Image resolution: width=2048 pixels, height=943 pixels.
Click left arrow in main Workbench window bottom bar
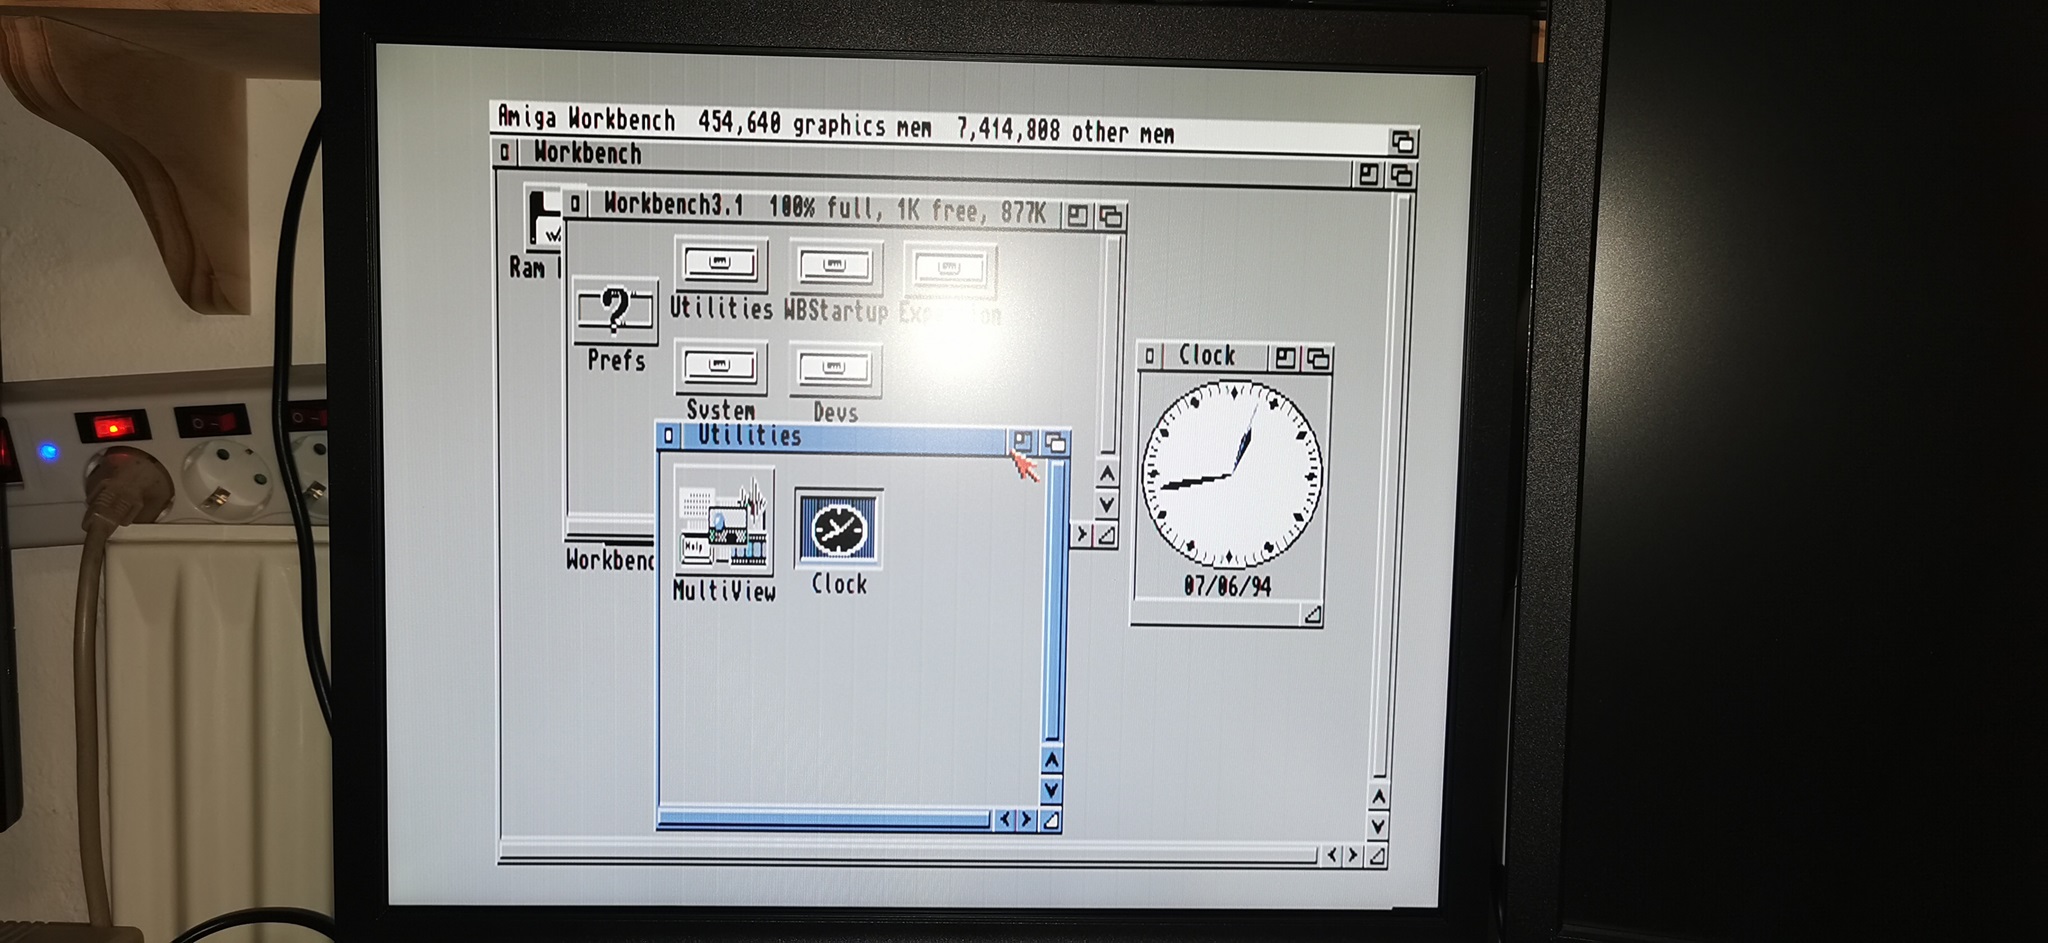1332,855
